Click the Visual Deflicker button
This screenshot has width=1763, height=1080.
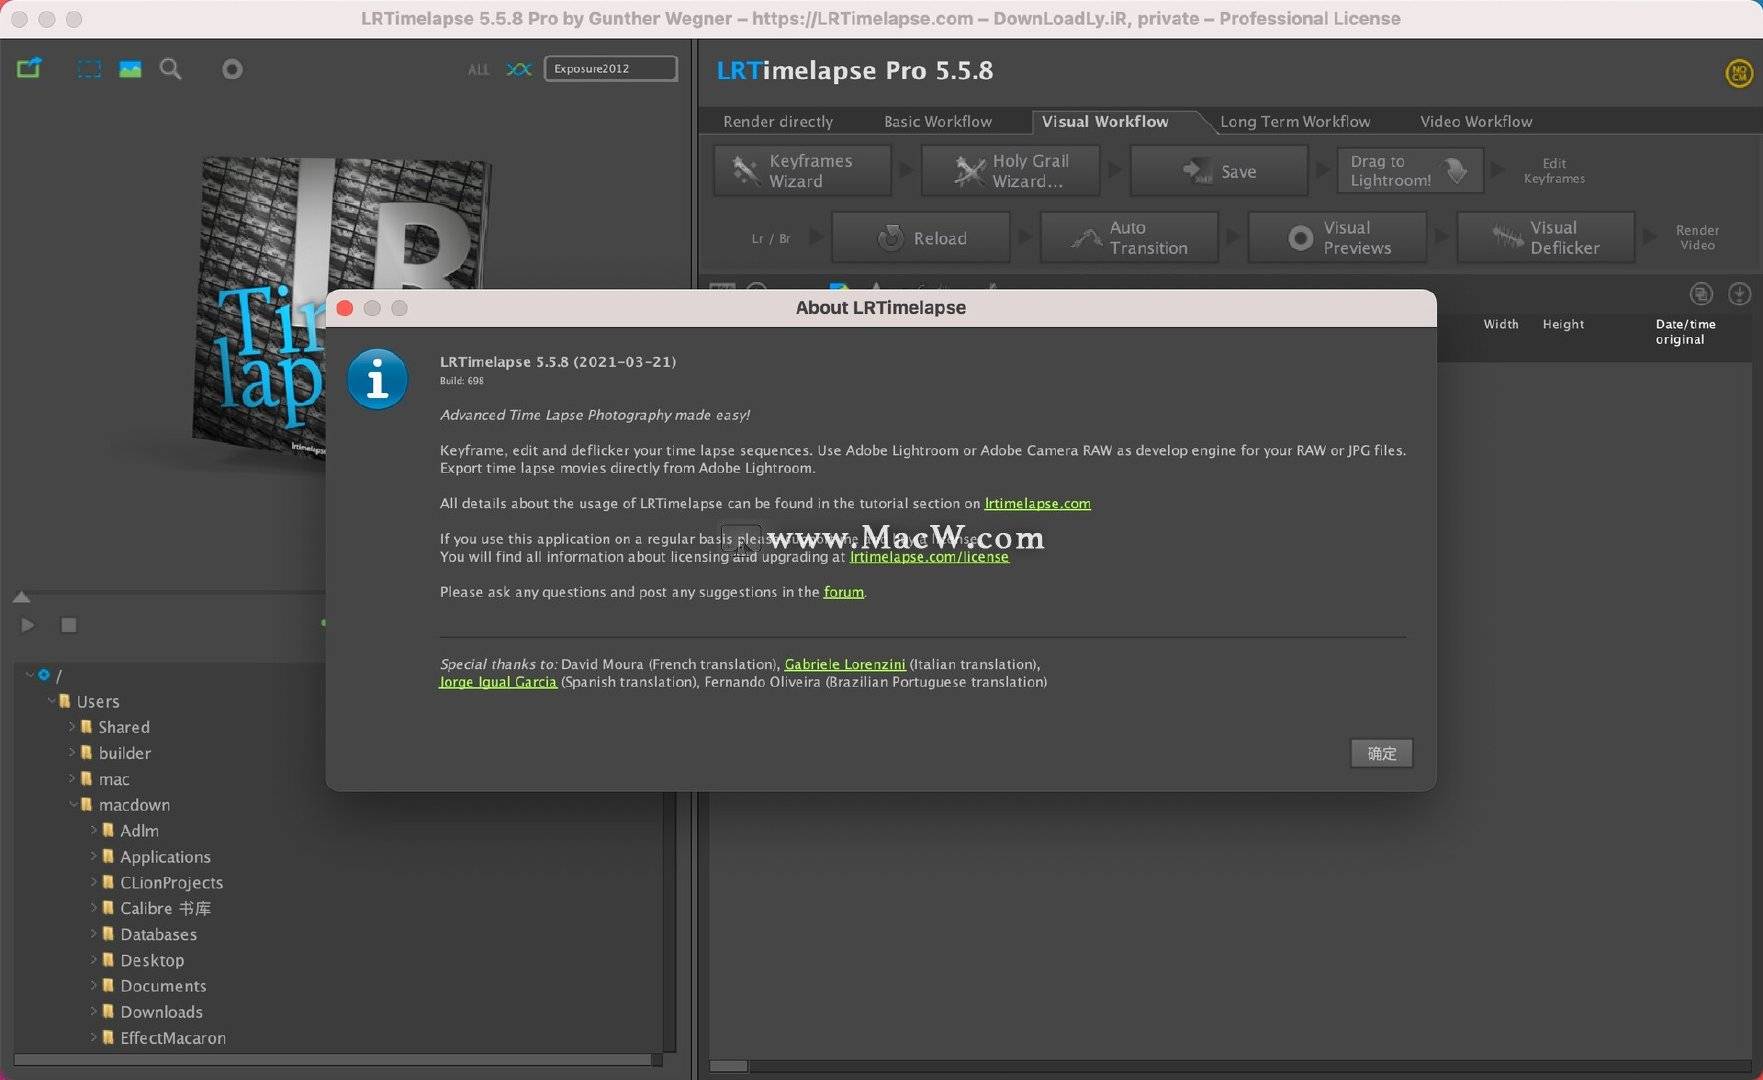pyautogui.click(x=1546, y=238)
